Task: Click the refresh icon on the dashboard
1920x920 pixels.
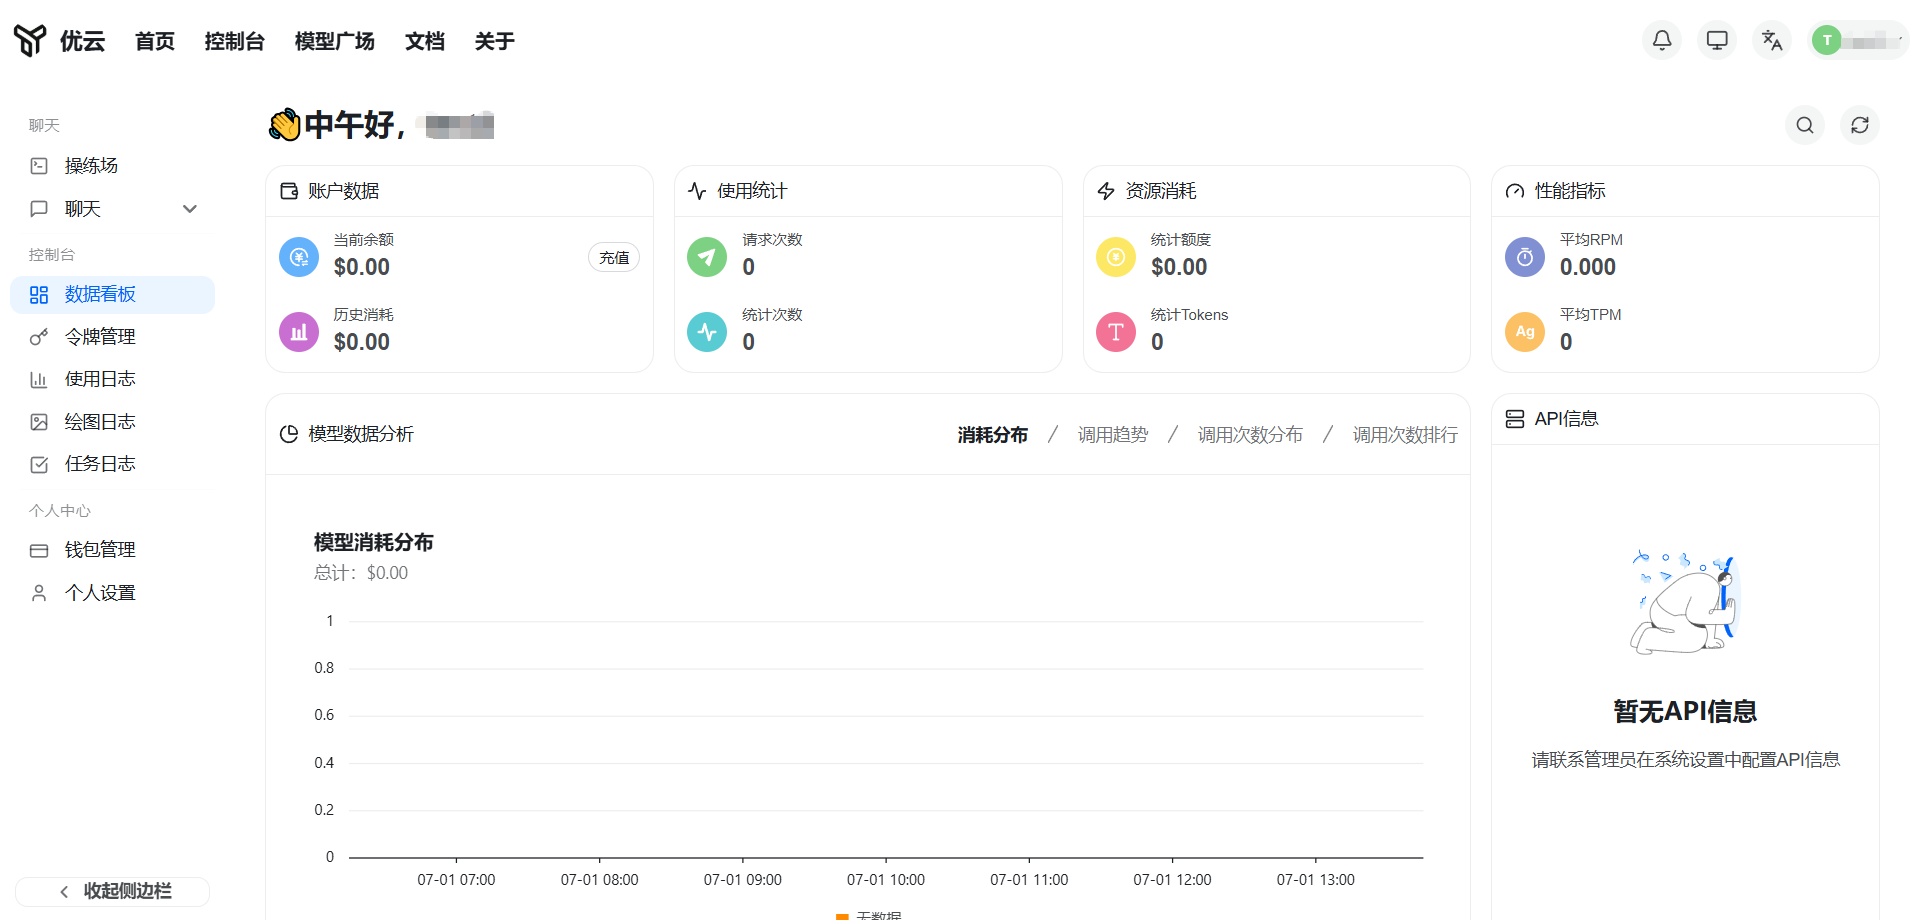Action: tap(1860, 125)
